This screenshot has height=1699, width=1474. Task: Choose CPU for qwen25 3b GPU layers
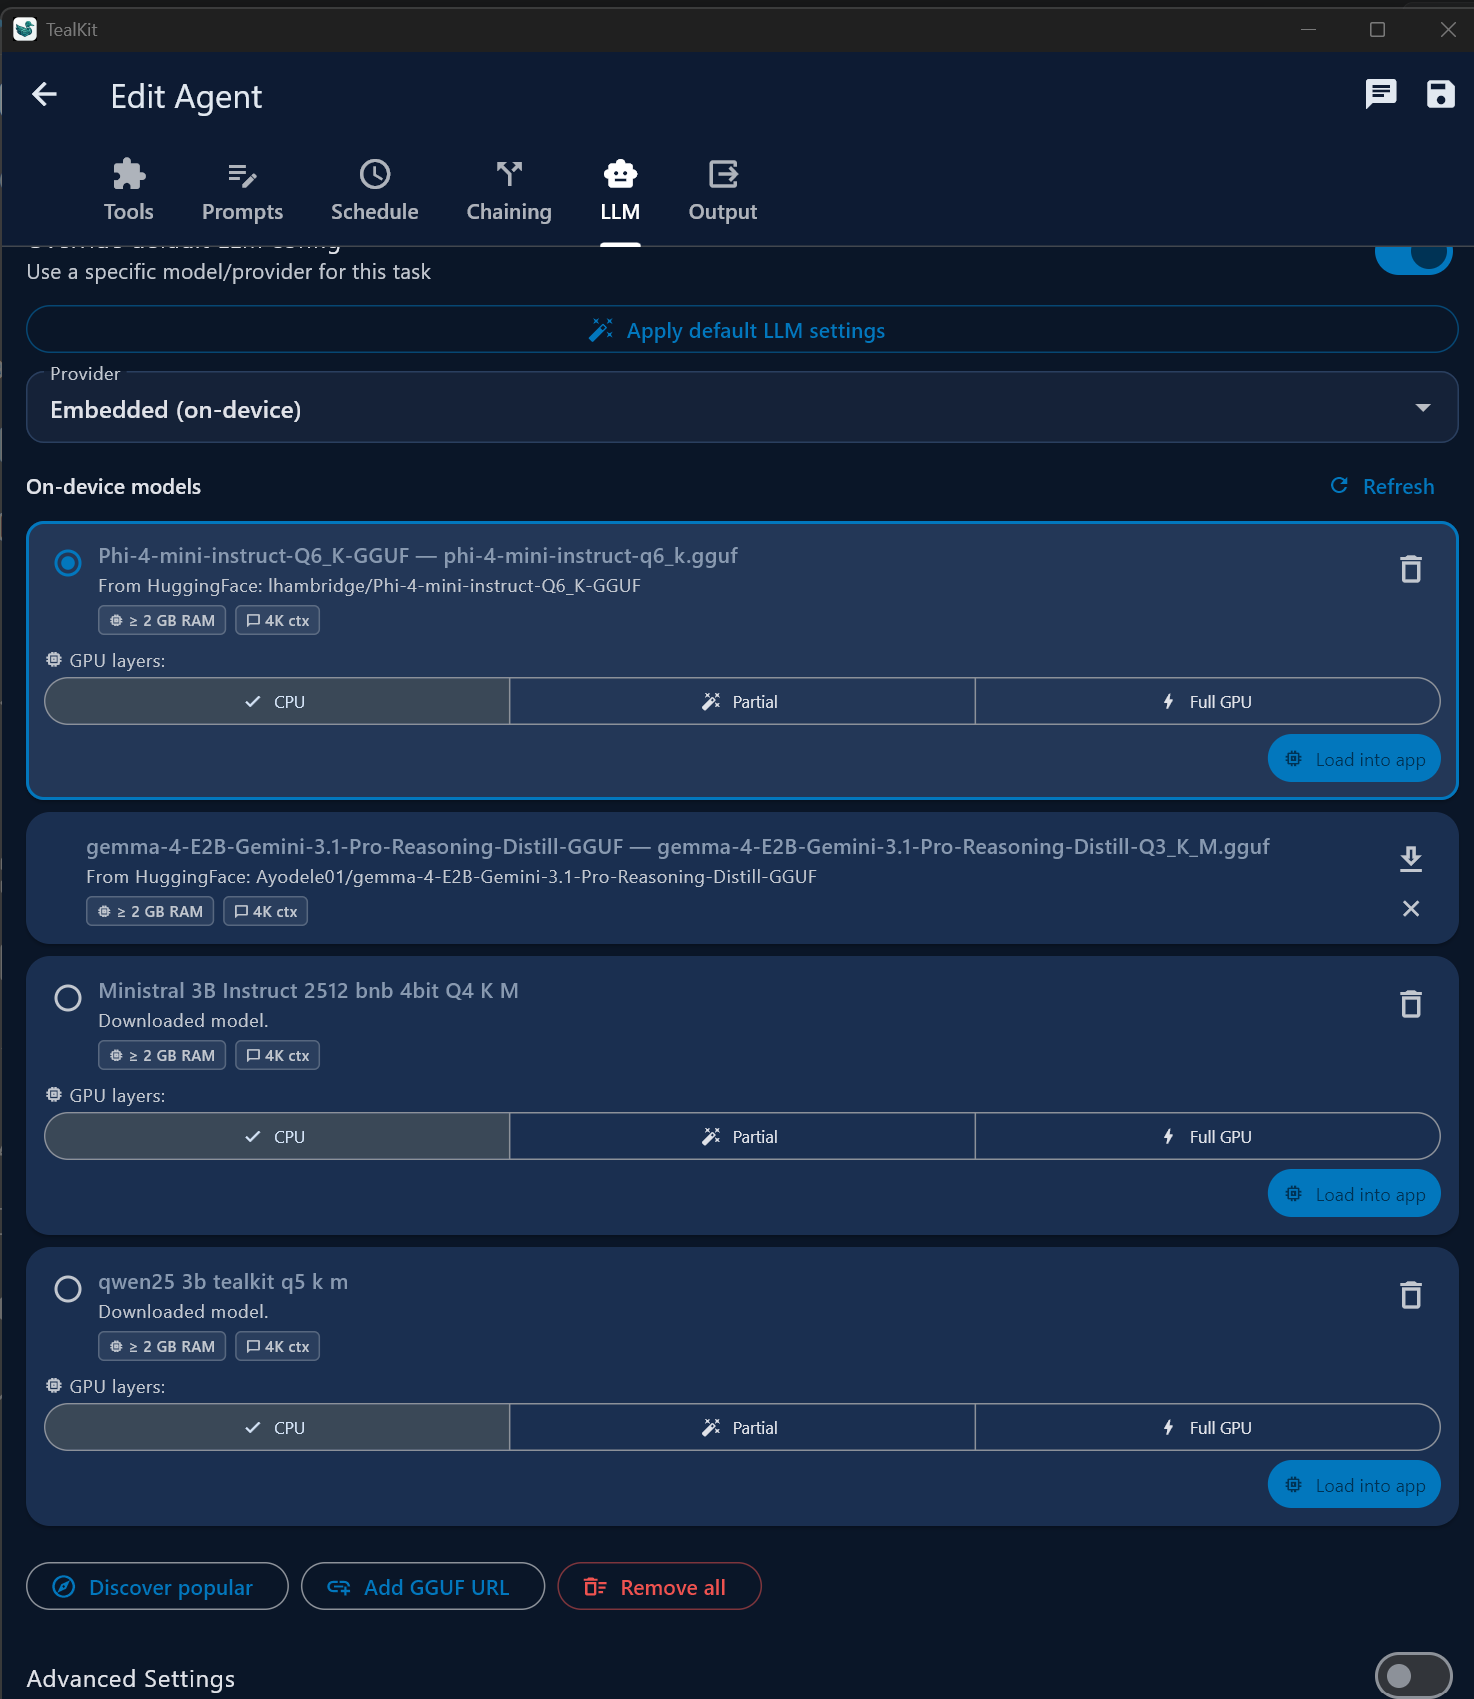(x=277, y=1428)
